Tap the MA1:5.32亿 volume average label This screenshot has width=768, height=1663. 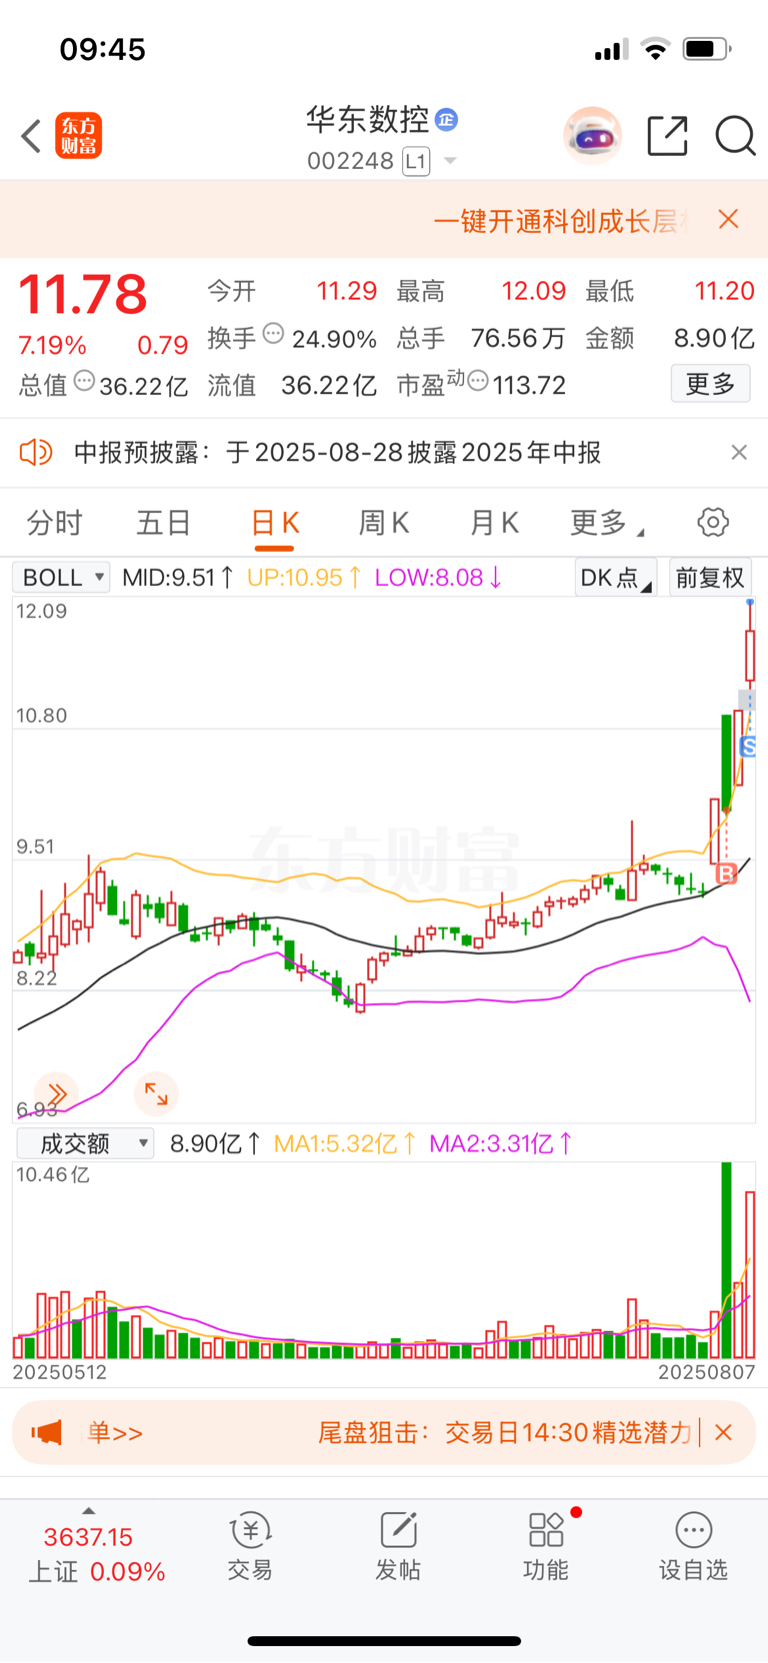[345, 1143]
